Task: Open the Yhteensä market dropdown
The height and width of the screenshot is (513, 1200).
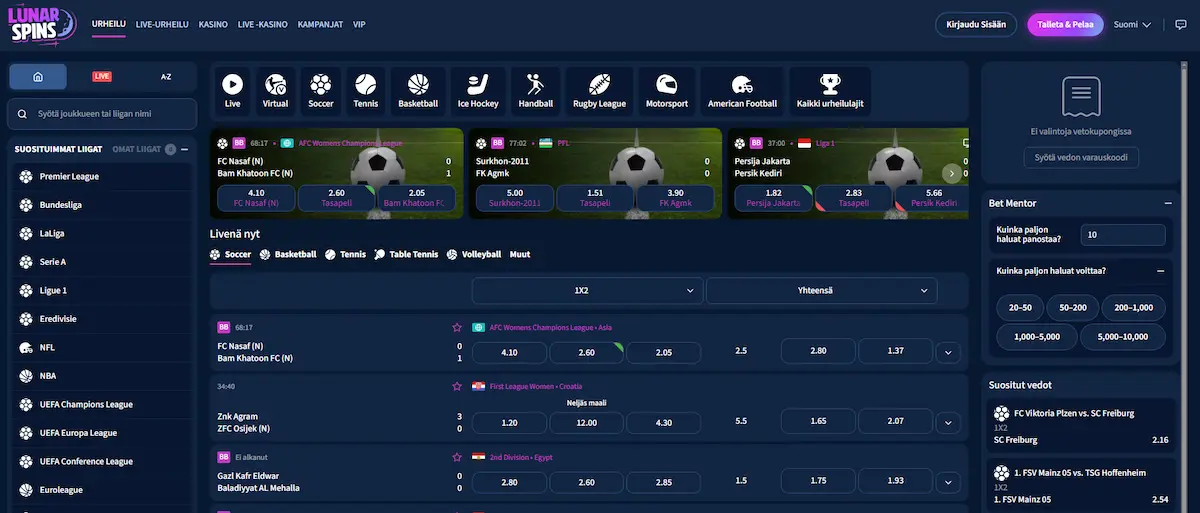Action: coord(821,291)
